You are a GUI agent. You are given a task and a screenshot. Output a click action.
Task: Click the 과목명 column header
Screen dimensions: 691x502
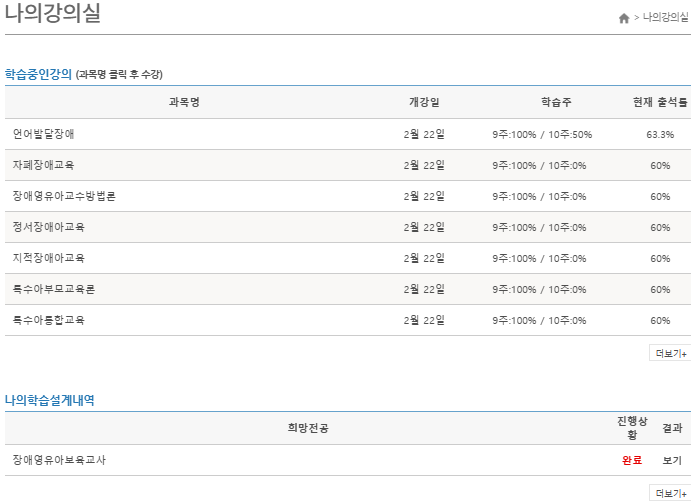pyautogui.click(x=185, y=102)
